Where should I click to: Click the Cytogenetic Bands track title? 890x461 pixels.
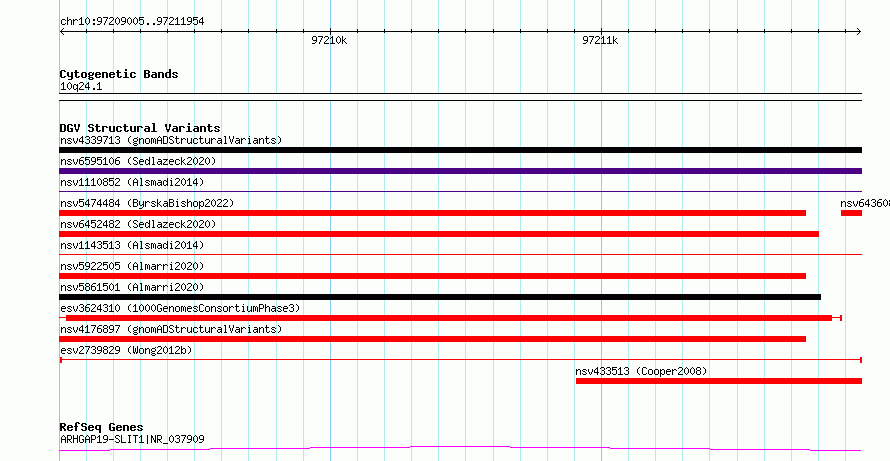119,74
